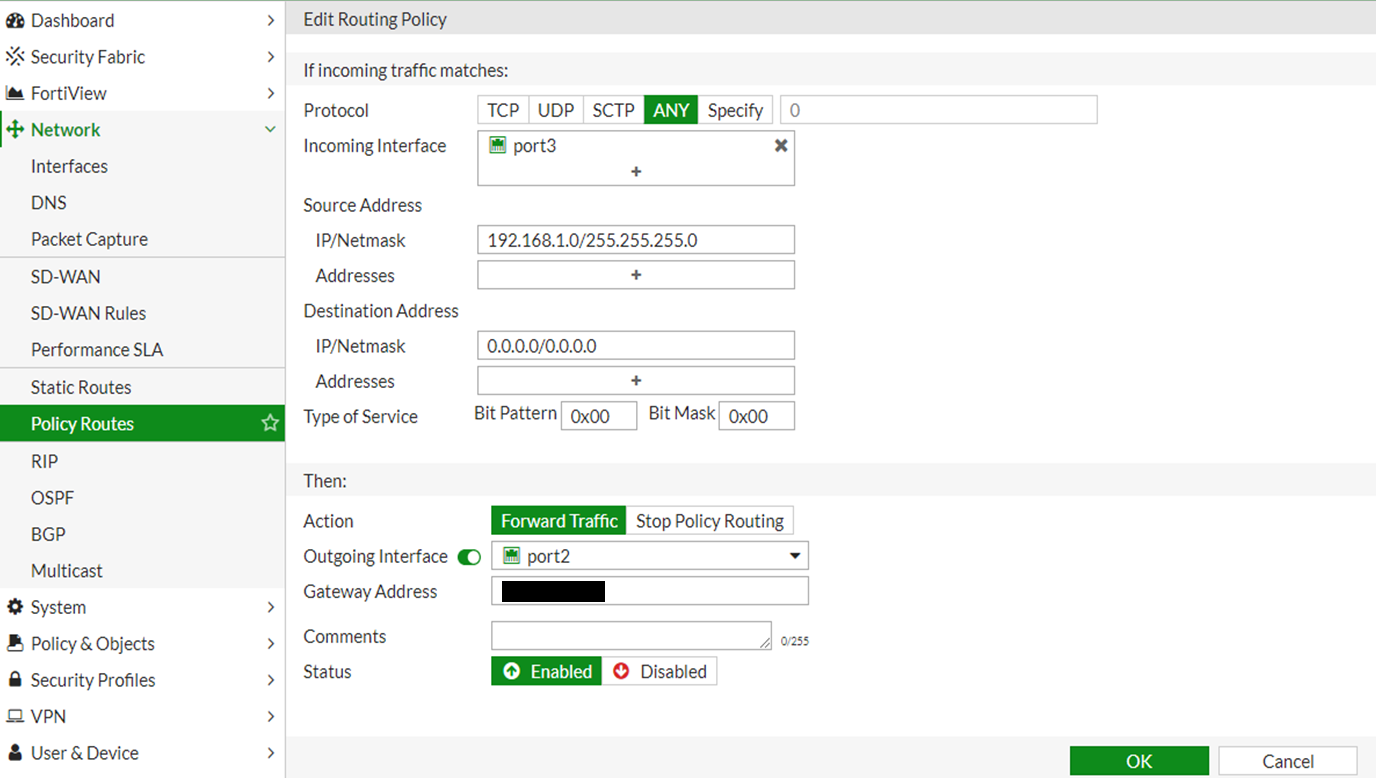1376x778 pixels.
Task: Remove port3 using the X icon
Action: [x=781, y=146]
